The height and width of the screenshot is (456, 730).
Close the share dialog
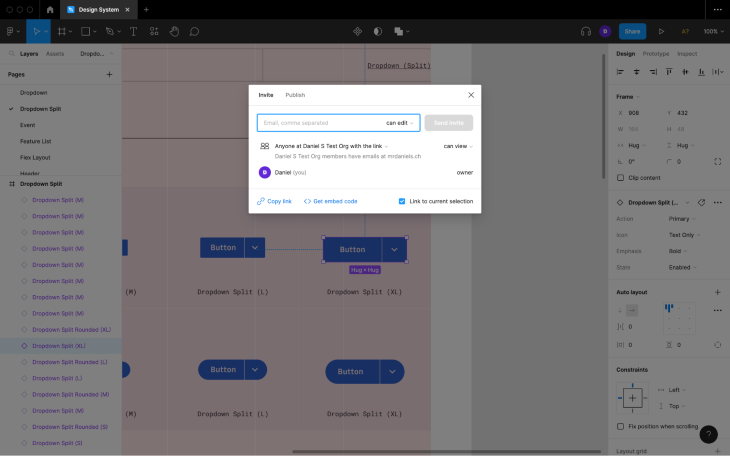(x=471, y=95)
